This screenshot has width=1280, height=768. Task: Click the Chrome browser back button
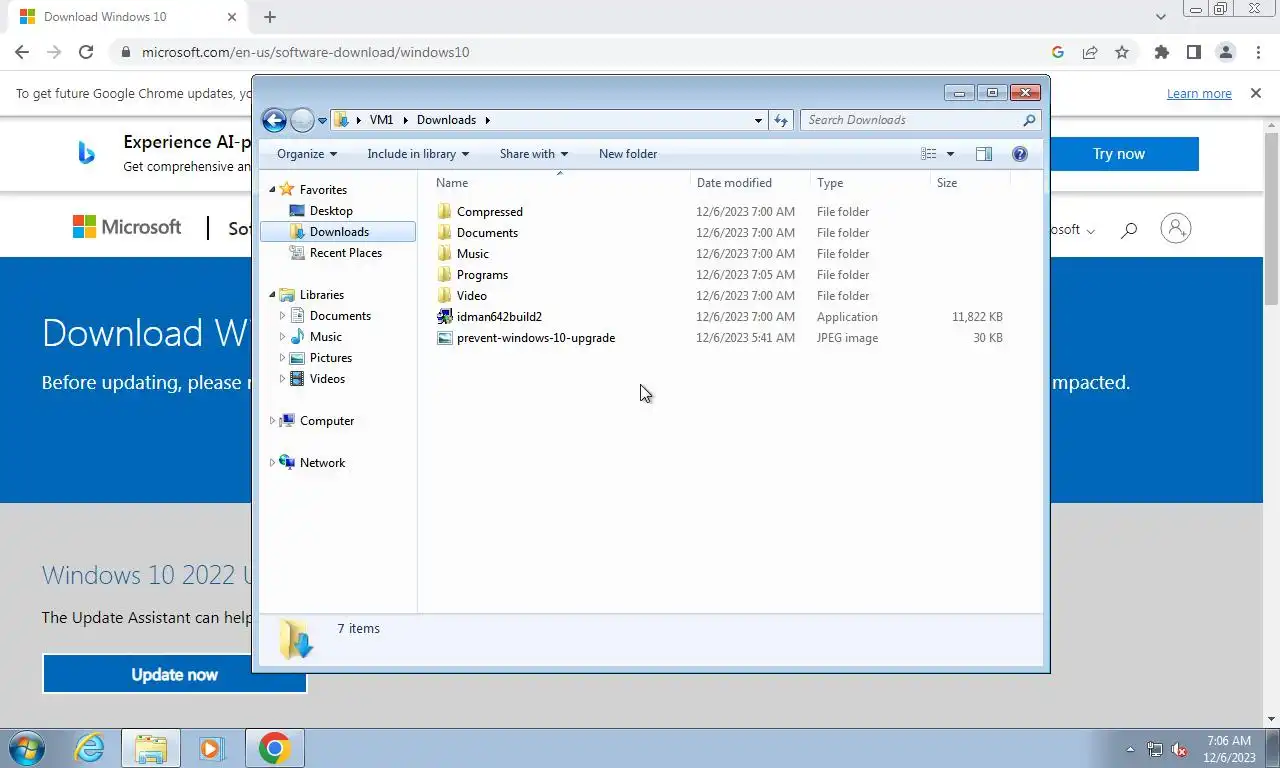pyautogui.click(x=22, y=52)
